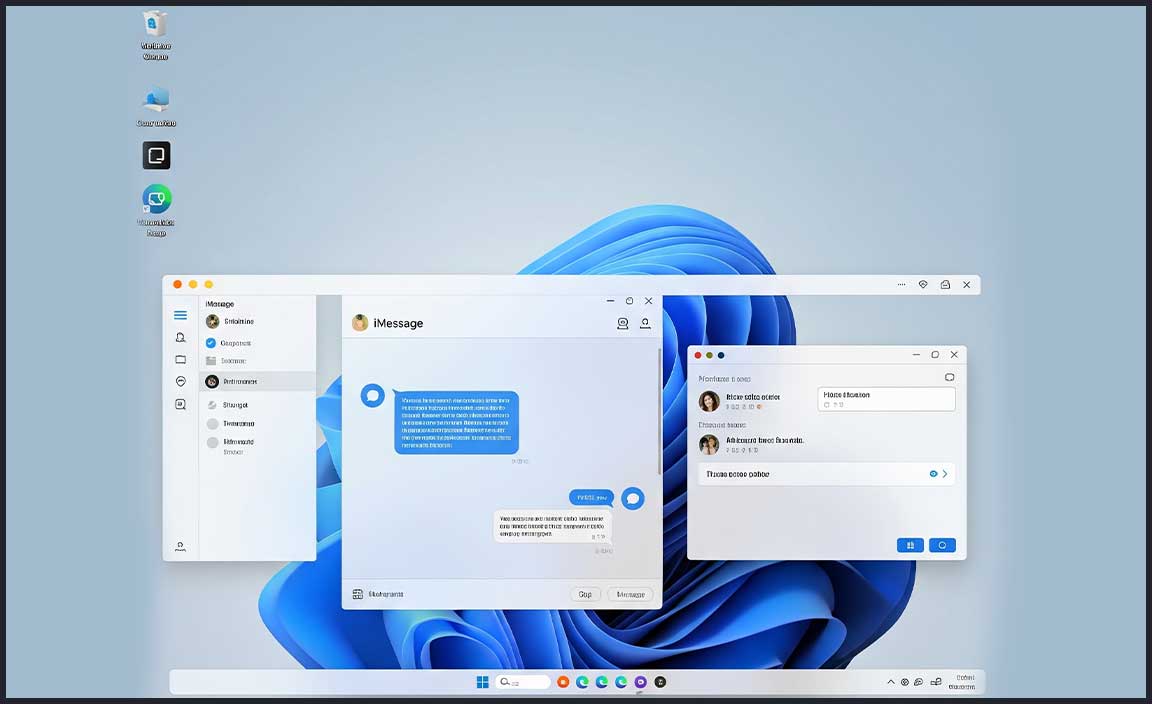Click the ellipsis icon in top window bar
The height and width of the screenshot is (704, 1152).
901,285
